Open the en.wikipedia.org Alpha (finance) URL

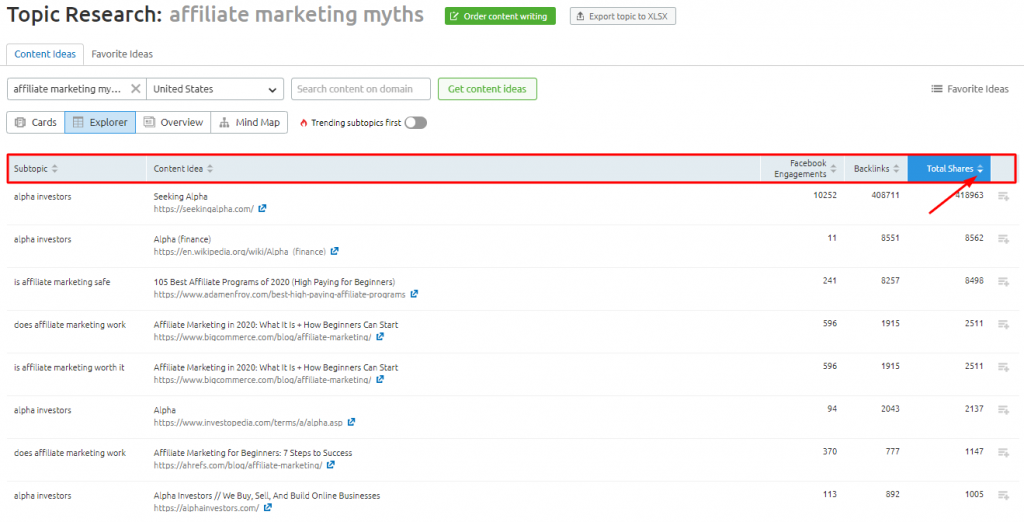click(x=239, y=252)
